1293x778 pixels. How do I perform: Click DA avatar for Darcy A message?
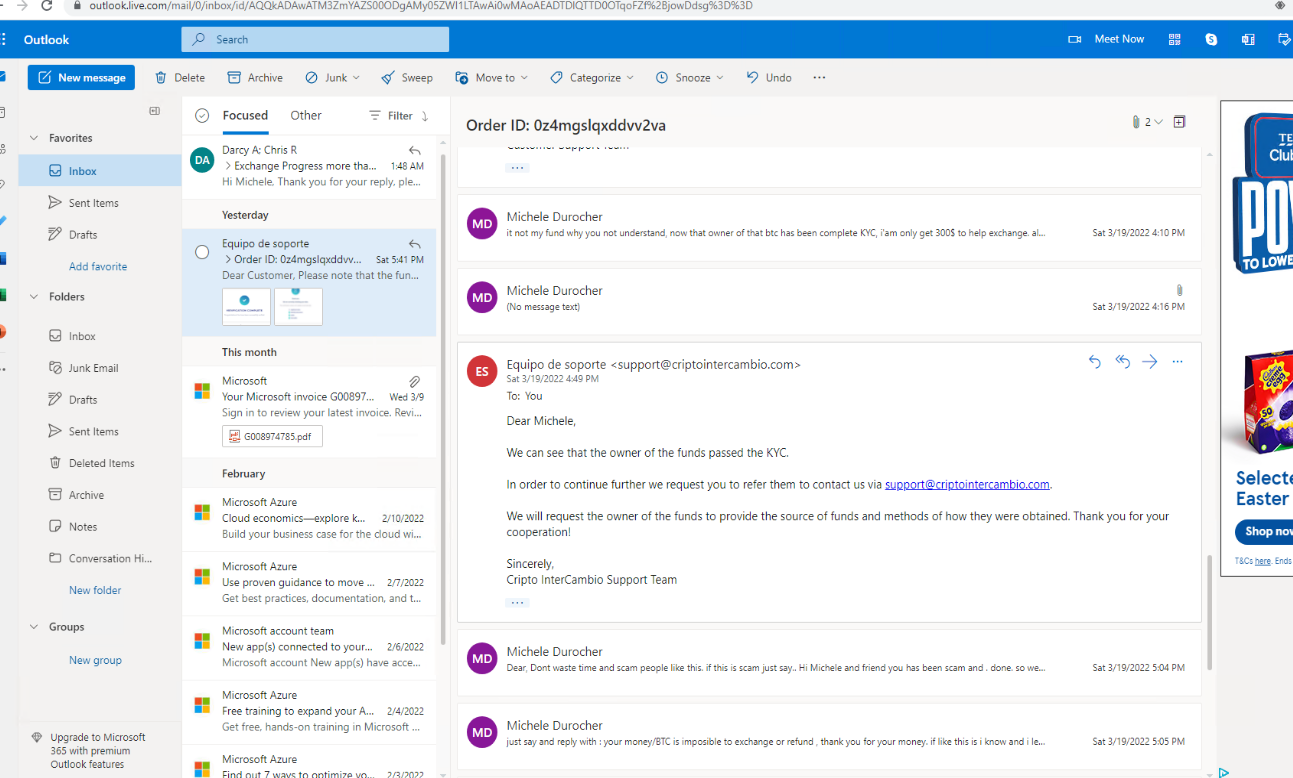pyautogui.click(x=203, y=159)
